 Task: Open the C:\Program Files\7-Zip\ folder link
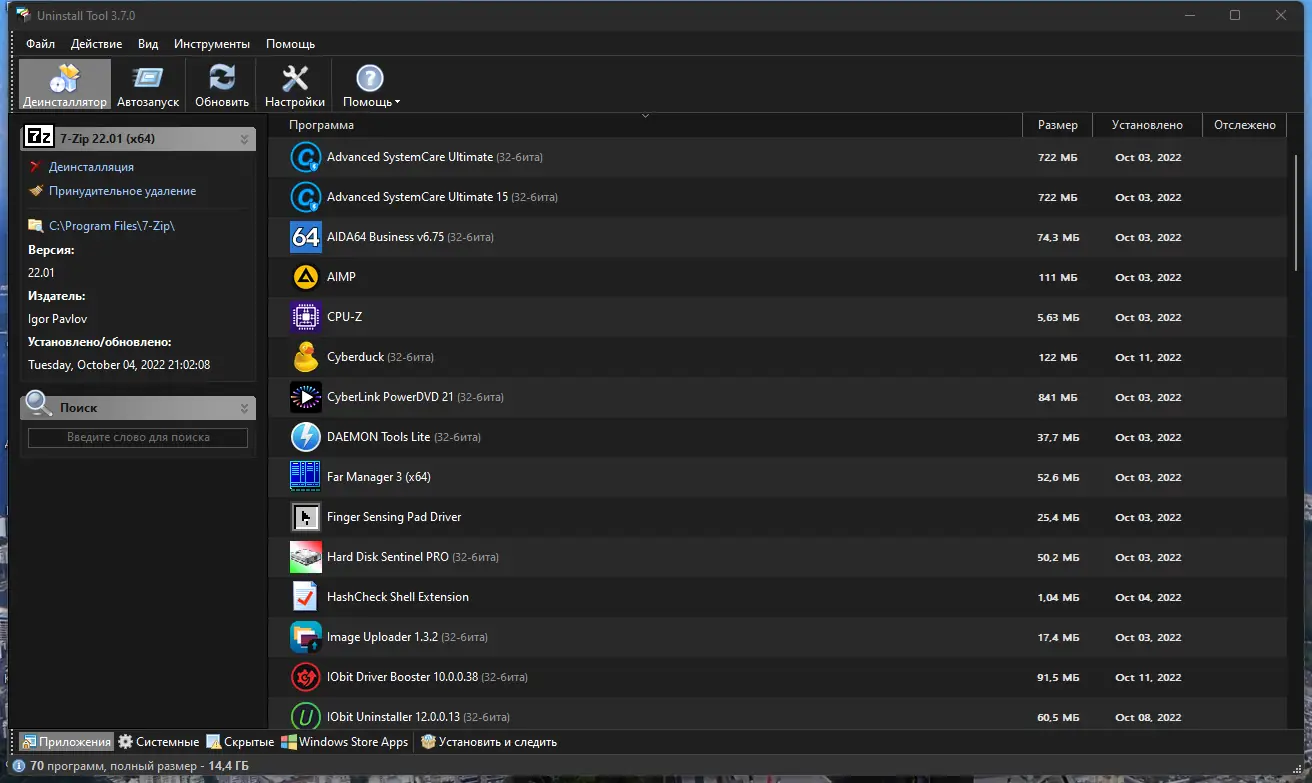tap(112, 226)
